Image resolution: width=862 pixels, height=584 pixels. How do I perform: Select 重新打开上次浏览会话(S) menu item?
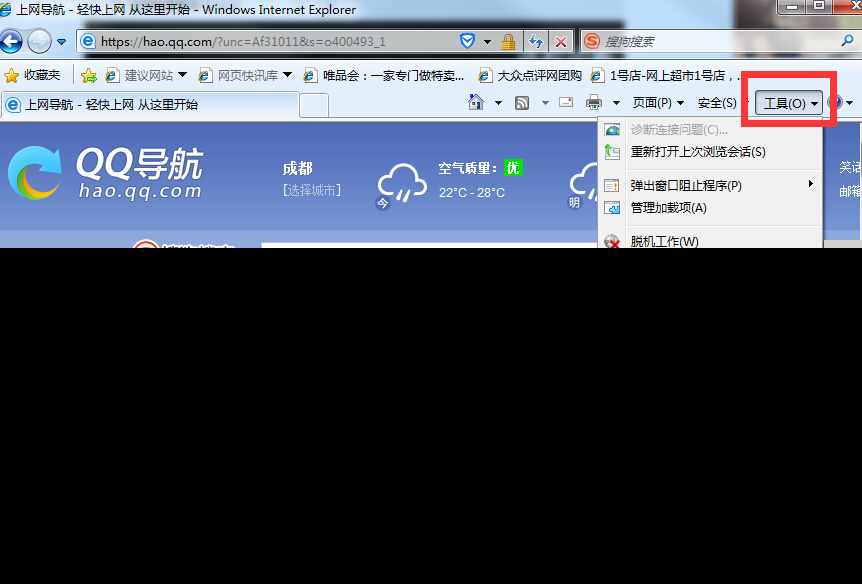click(x=710, y=152)
